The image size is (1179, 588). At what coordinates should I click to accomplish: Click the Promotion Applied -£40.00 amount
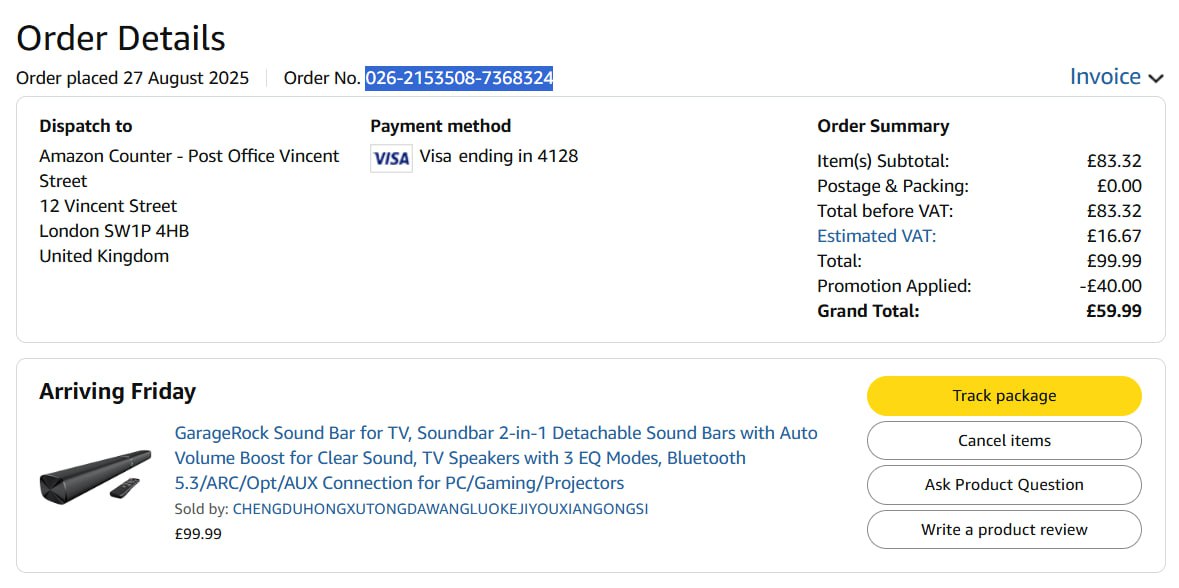click(x=1110, y=286)
